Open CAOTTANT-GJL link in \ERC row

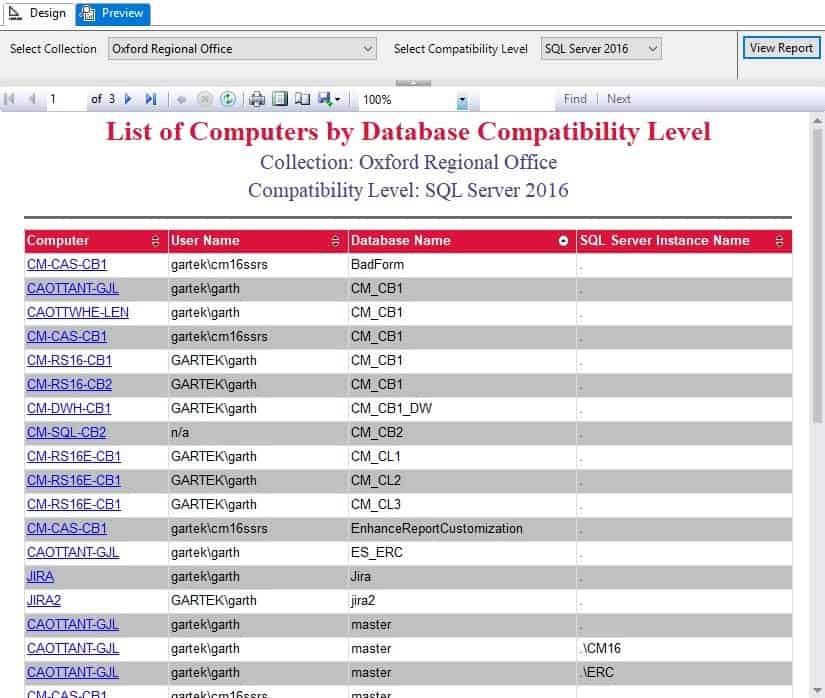73,673
